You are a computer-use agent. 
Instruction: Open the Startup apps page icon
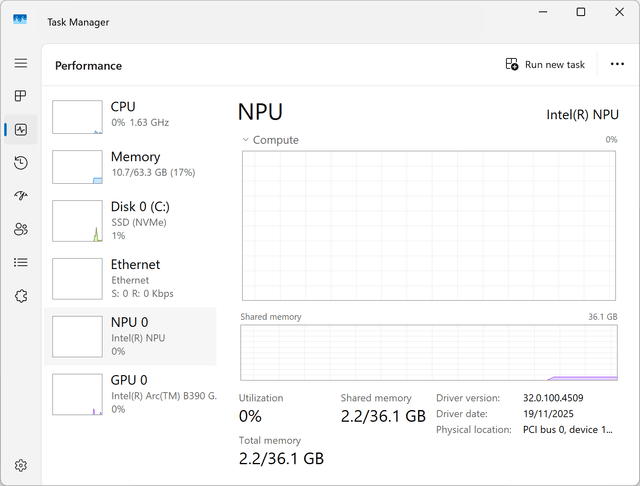tap(21, 196)
